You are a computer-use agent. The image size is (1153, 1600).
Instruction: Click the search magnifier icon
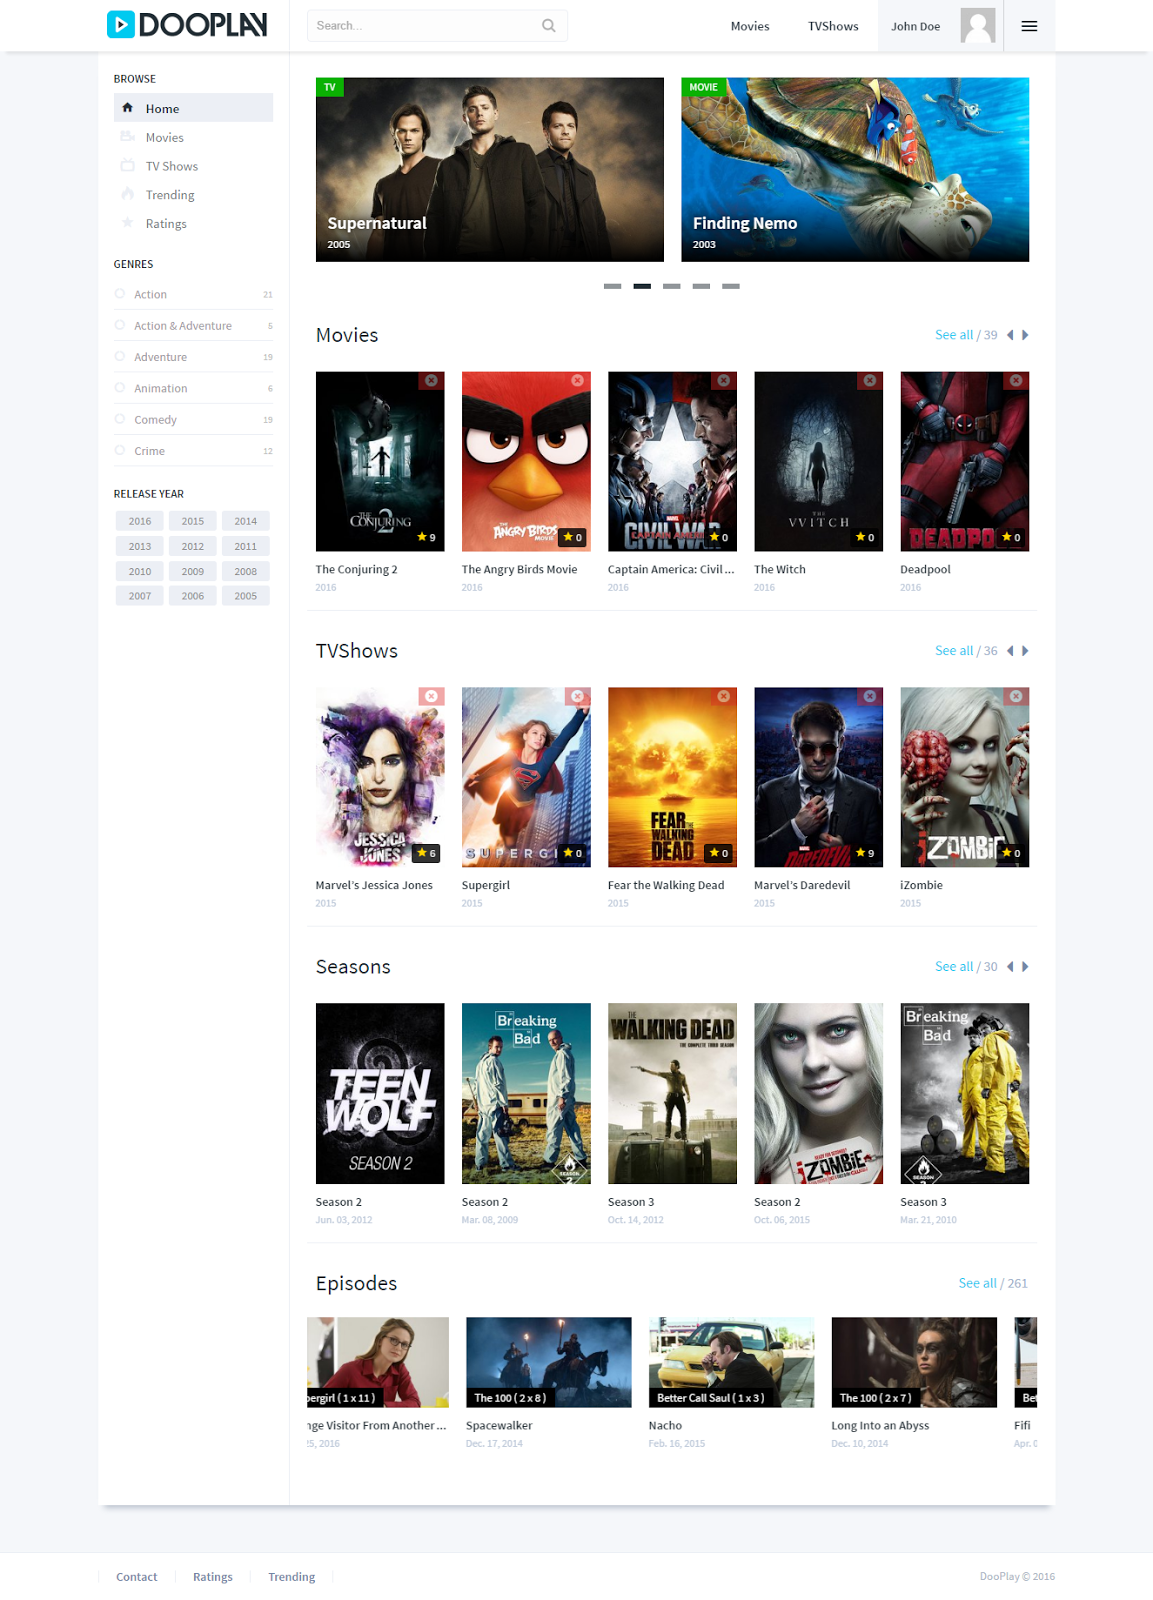coord(548,26)
